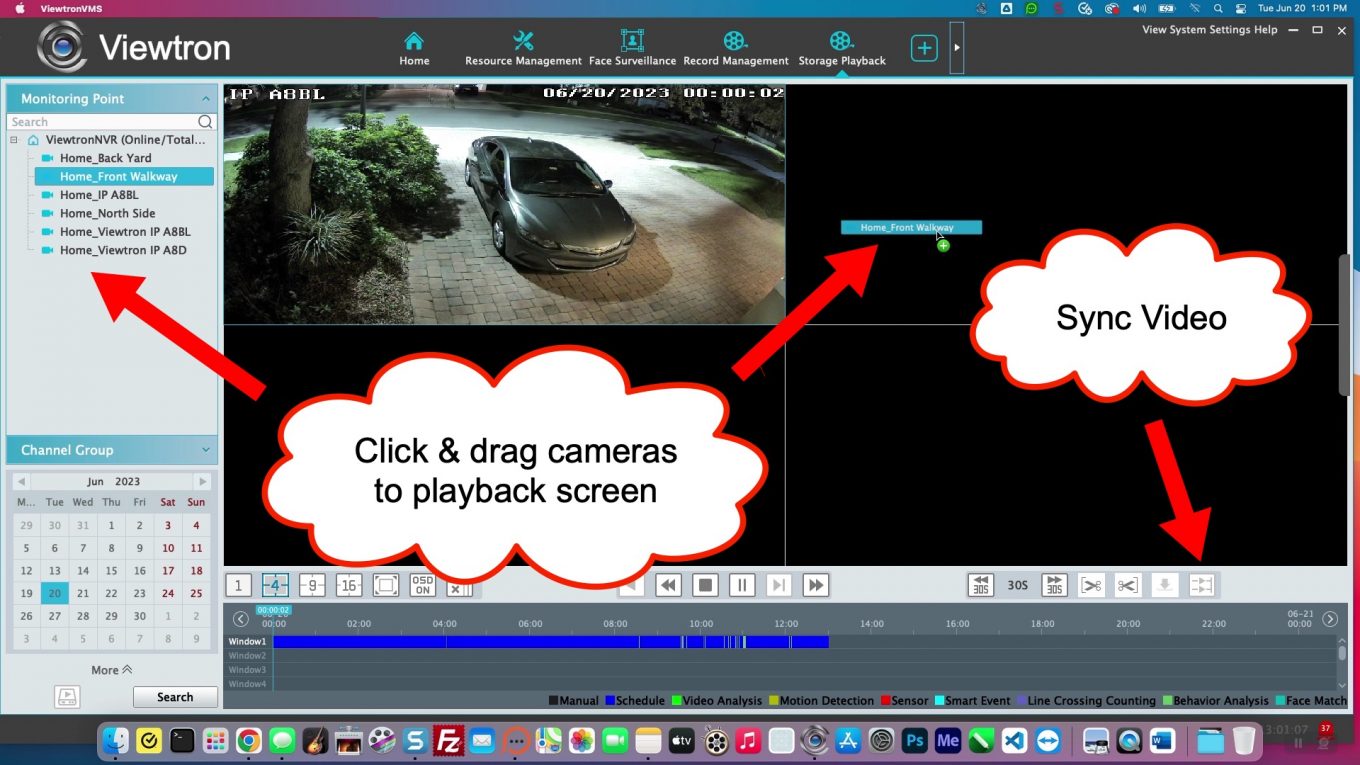Select the single-screen view layout
1360x765 pixels.
(x=238, y=585)
